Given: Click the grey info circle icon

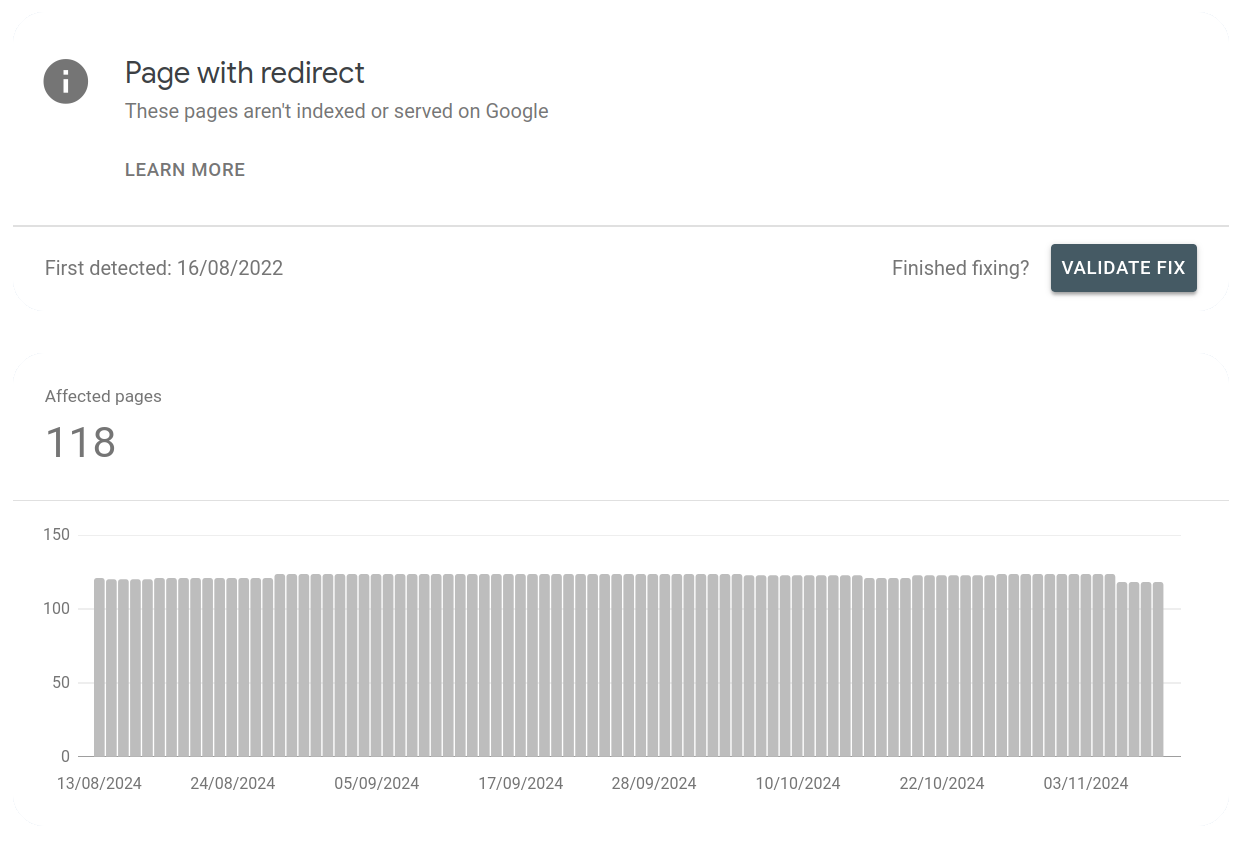Looking at the screenshot, I should click(66, 81).
